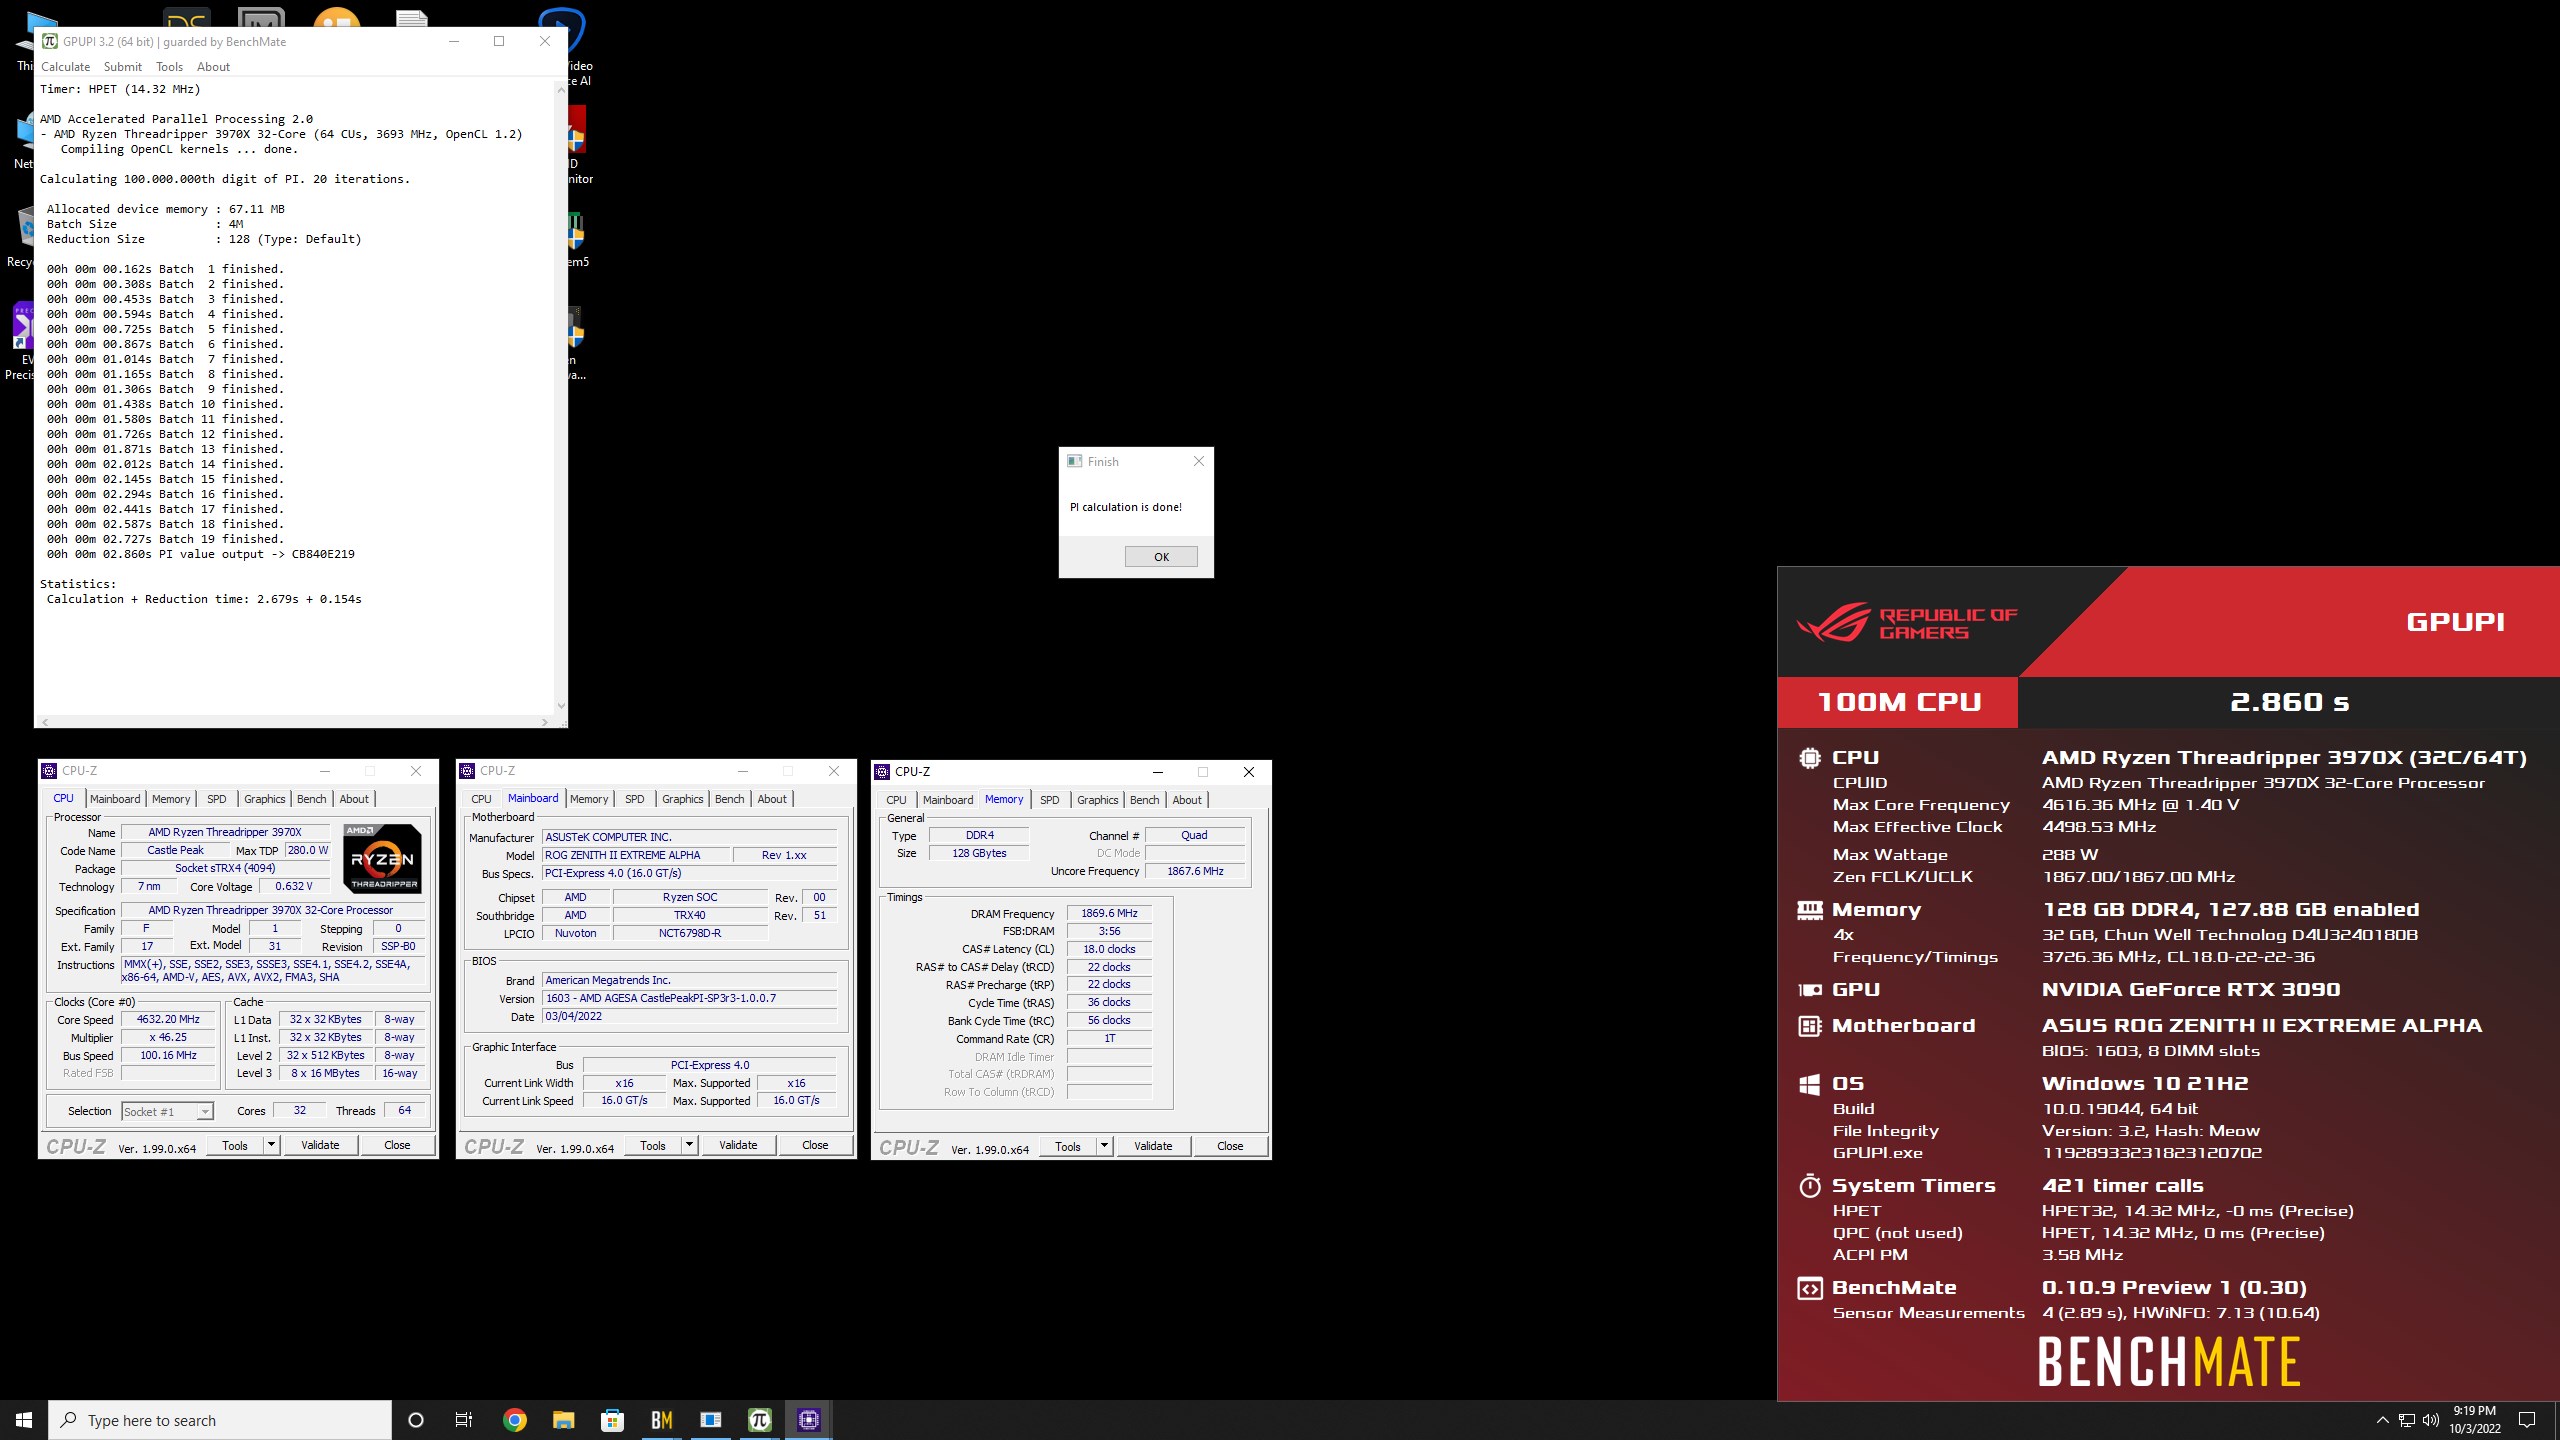Switch to Graphics tab in middle CPU-Z window
The height and width of the screenshot is (1440, 2560).
click(x=682, y=799)
